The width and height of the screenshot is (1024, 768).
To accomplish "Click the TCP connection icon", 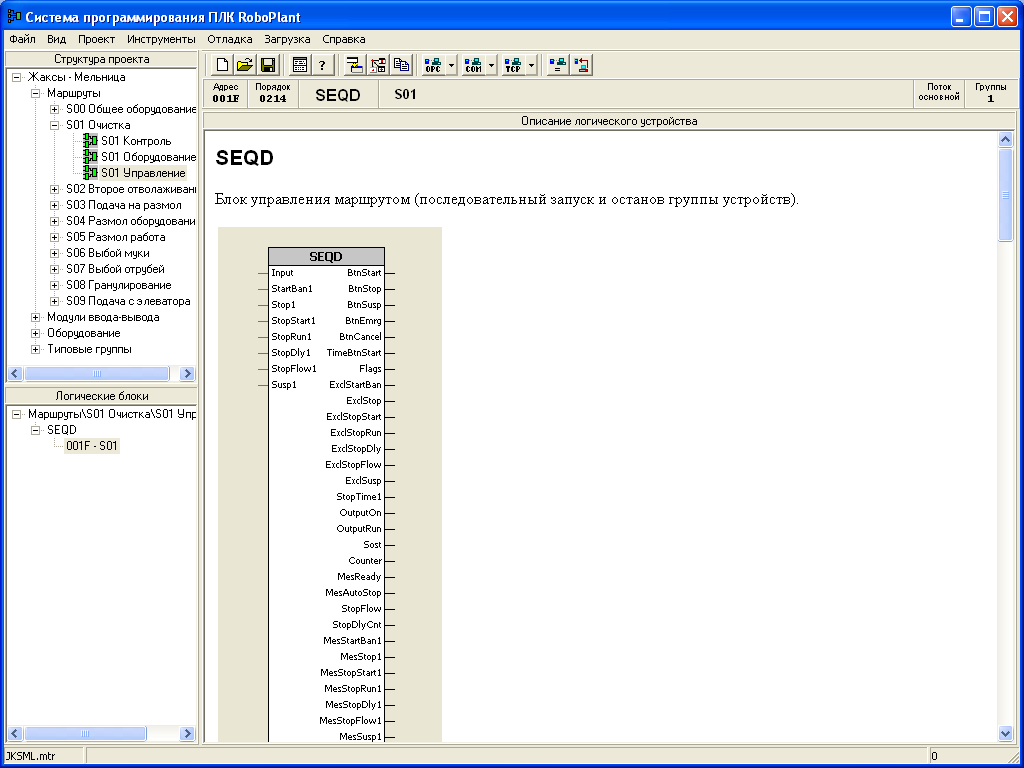I will click(x=513, y=65).
